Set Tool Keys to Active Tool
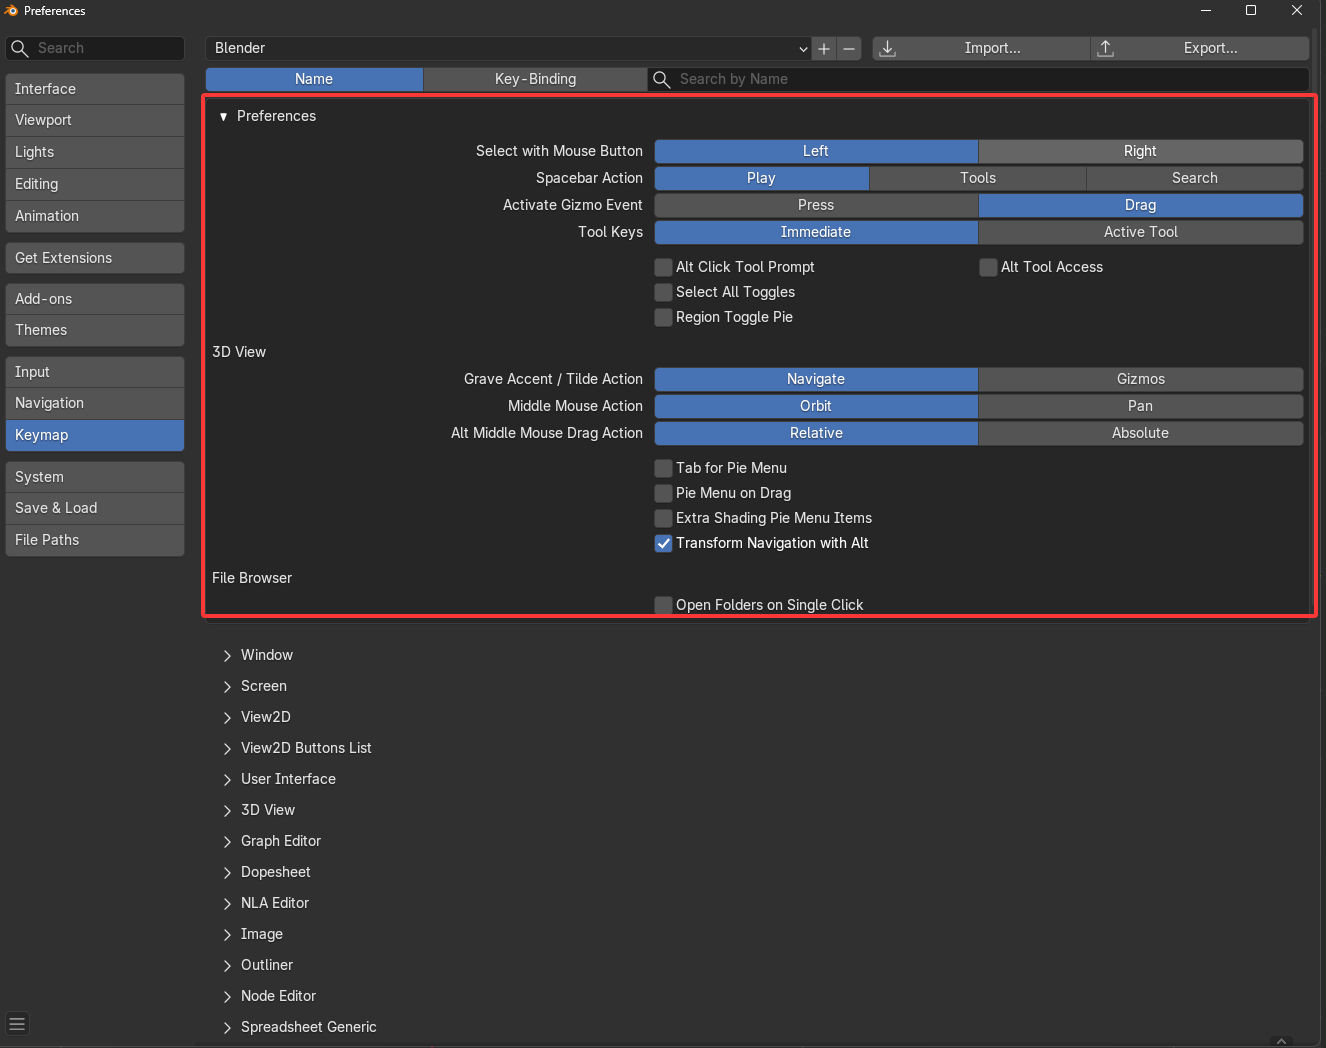This screenshot has height=1048, width=1326. (1140, 232)
